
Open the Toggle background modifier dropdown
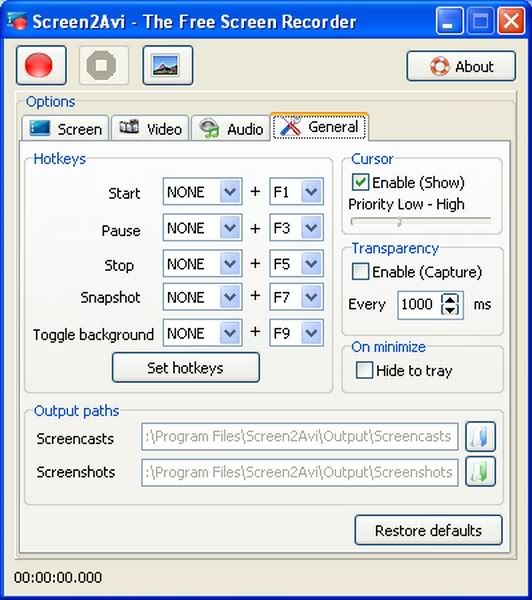(x=202, y=333)
